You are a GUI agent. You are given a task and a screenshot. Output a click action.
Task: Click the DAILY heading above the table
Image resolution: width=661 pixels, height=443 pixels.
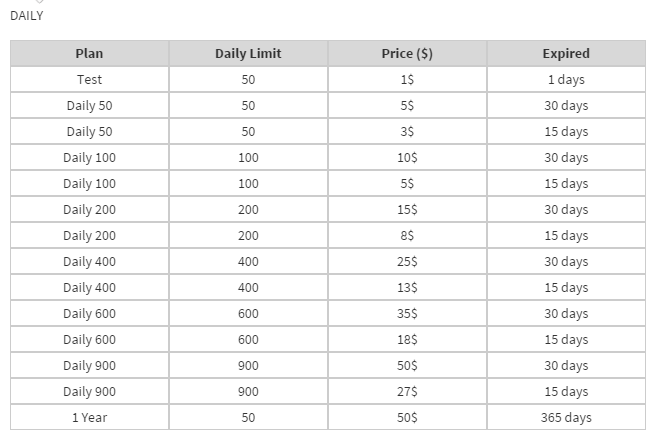(26, 16)
